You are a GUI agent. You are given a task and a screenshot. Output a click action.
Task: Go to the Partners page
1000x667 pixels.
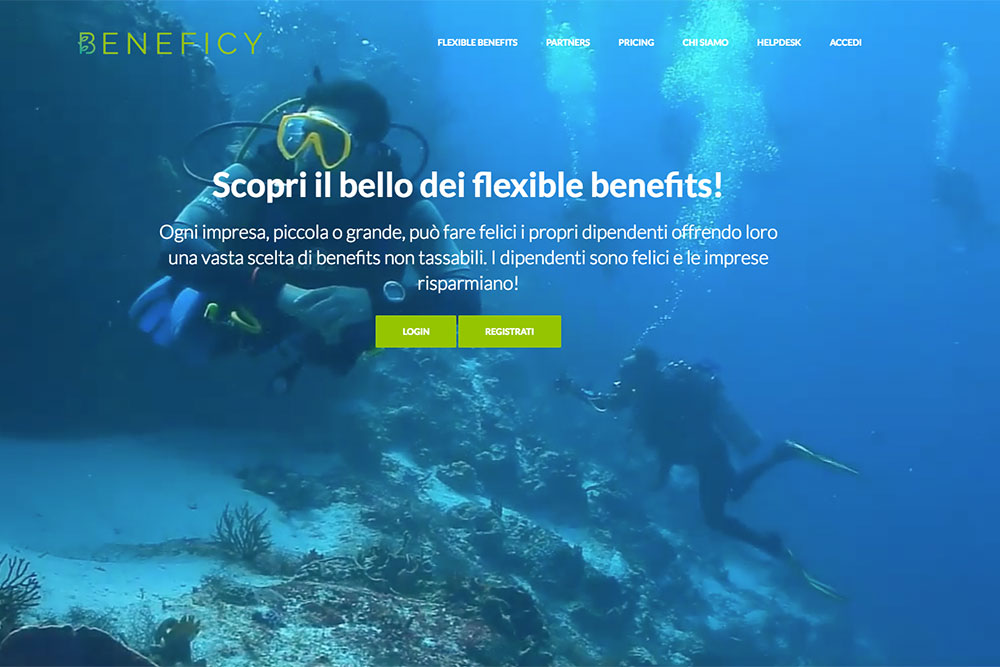click(x=568, y=43)
